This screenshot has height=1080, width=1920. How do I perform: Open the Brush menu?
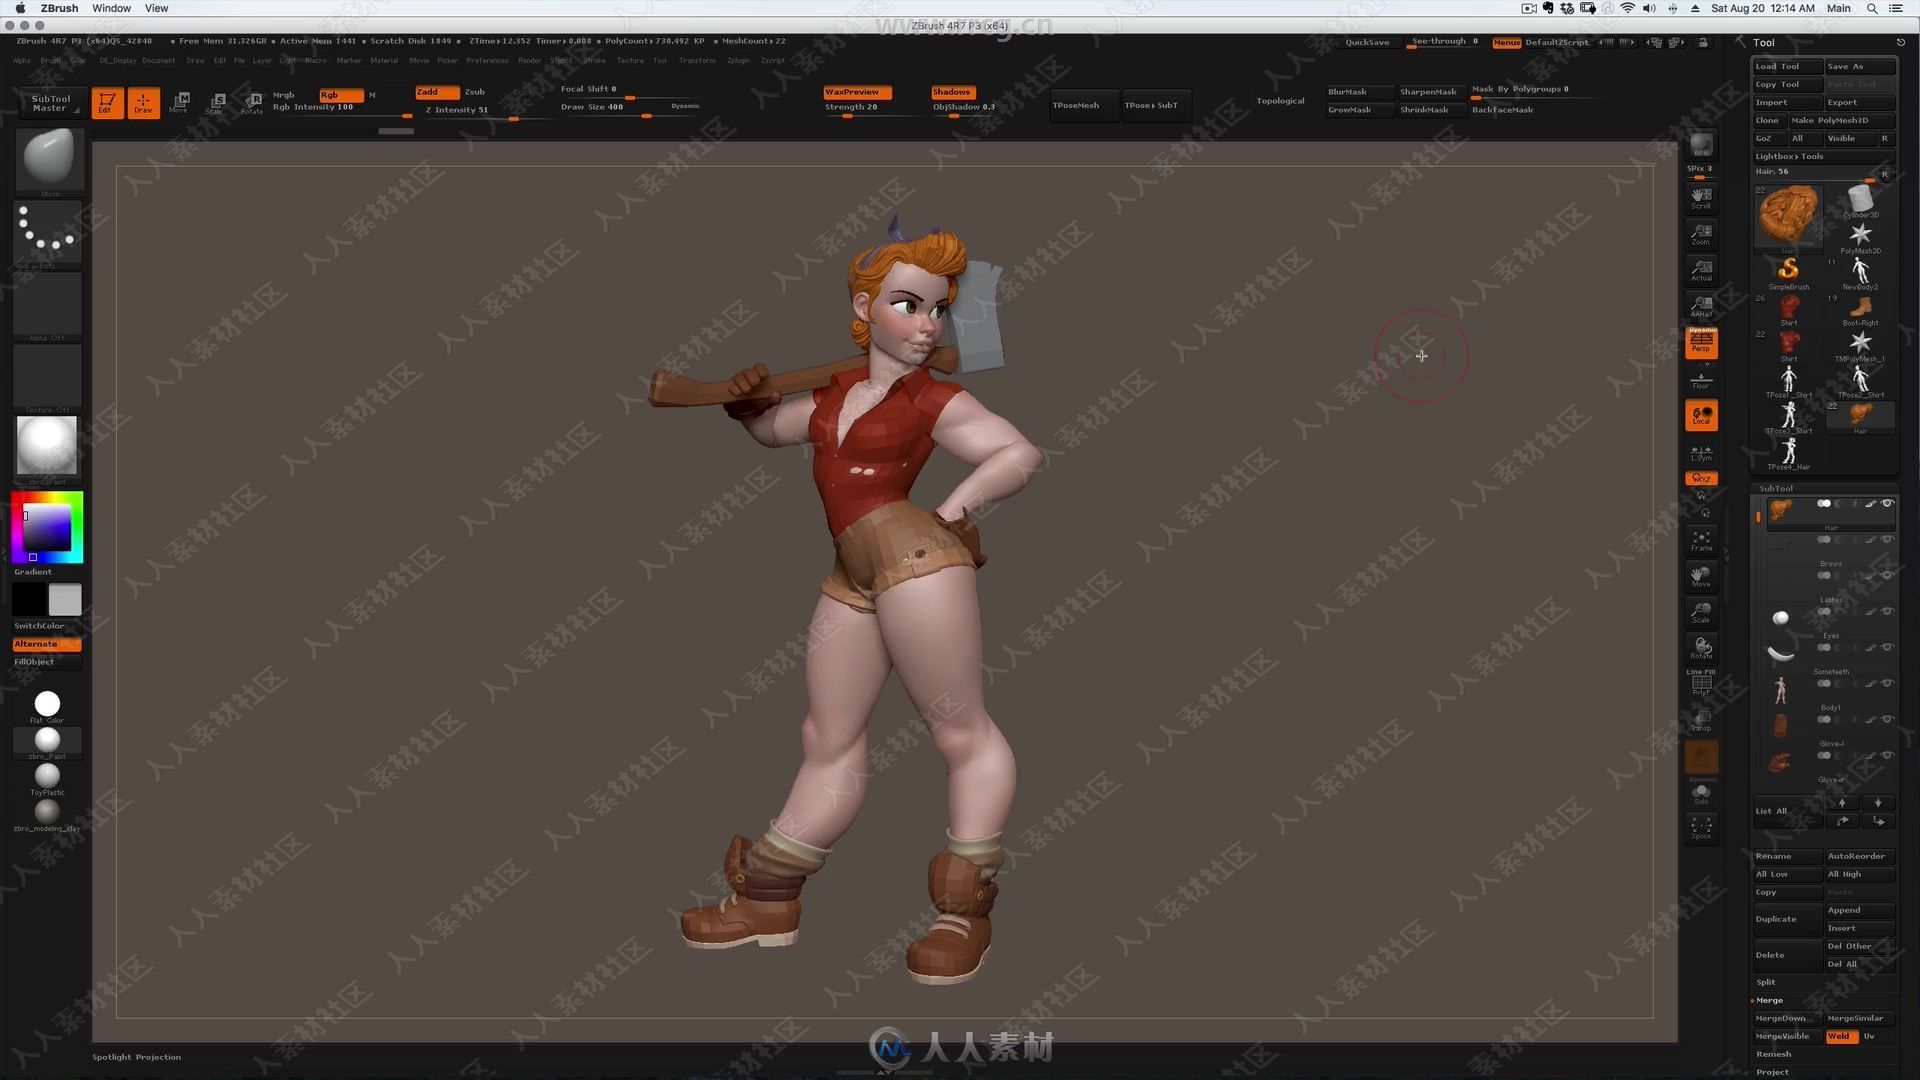tap(50, 60)
